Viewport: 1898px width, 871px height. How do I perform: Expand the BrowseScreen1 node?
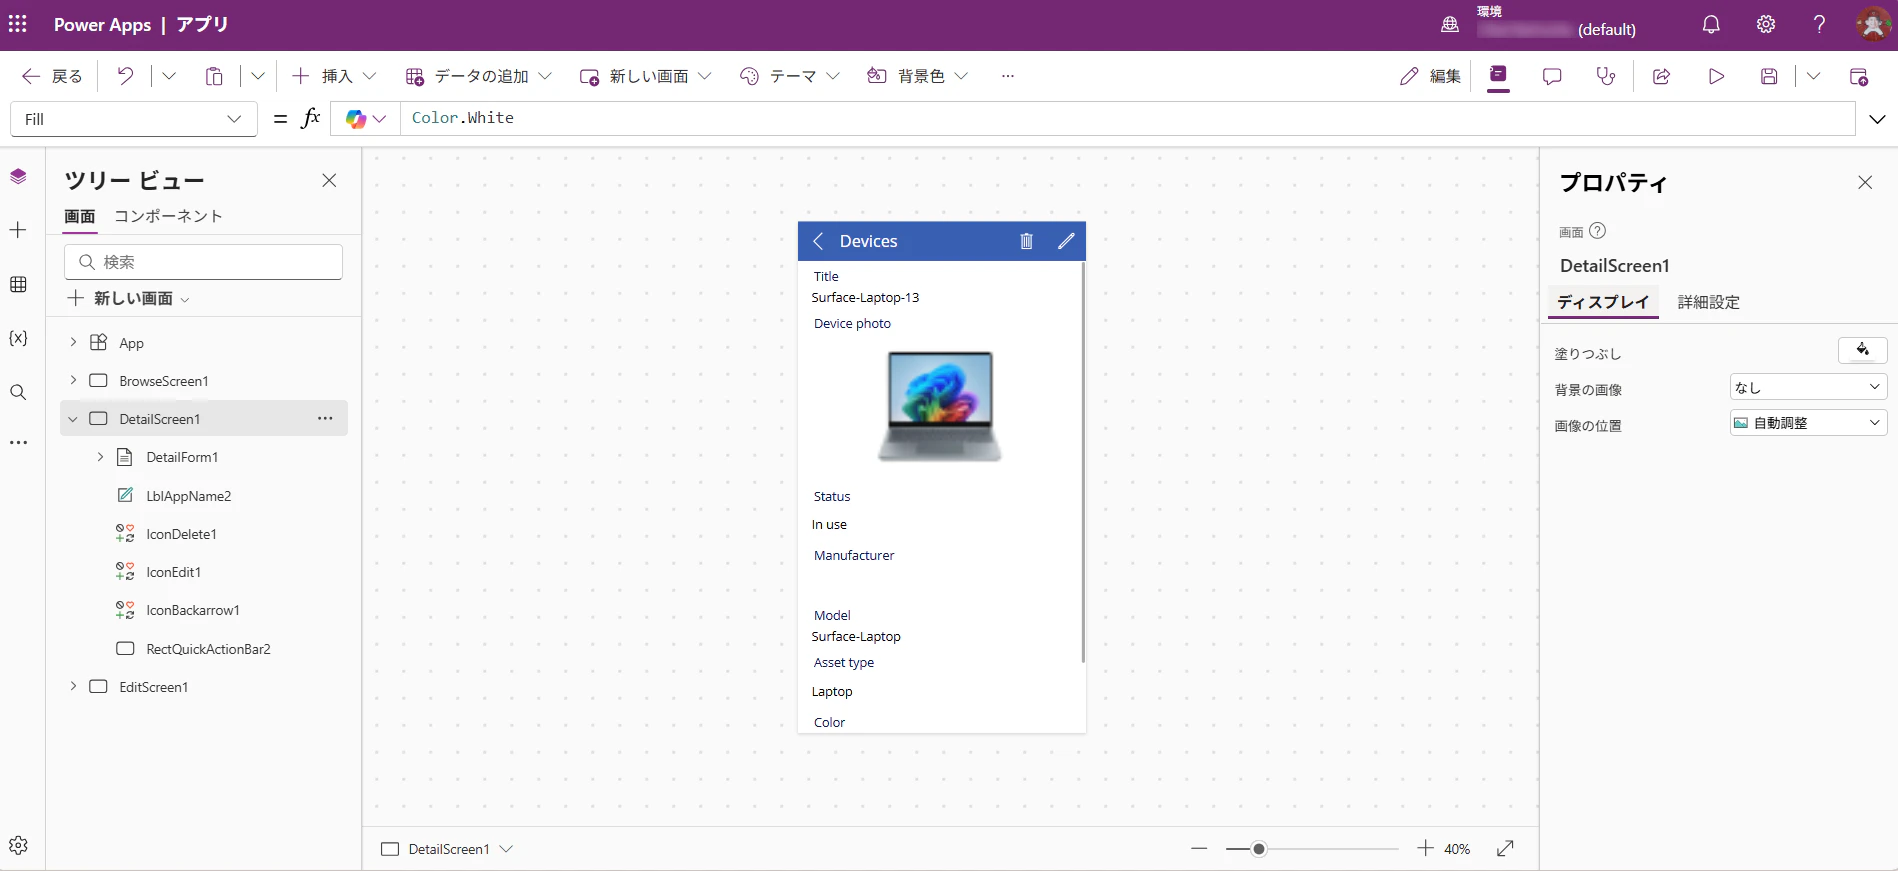pos(73,380)
